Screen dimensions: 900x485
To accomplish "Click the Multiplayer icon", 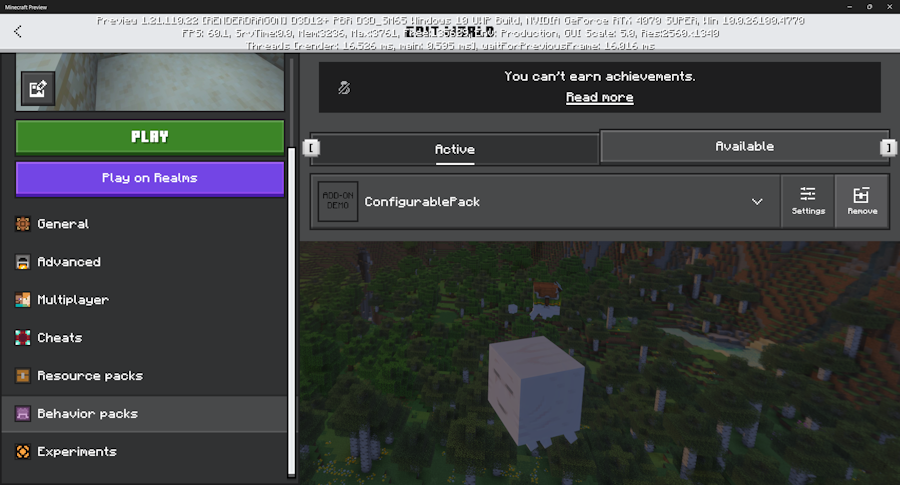I will point(22,300).
